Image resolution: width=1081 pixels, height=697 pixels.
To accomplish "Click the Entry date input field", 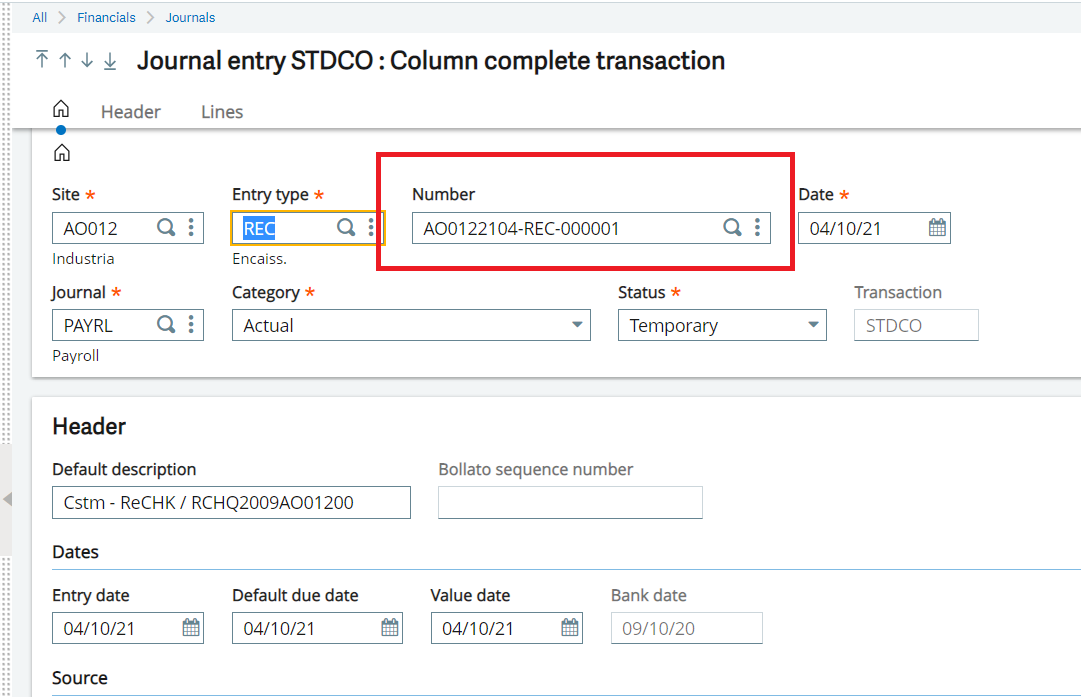I will (x=128, y=628).
